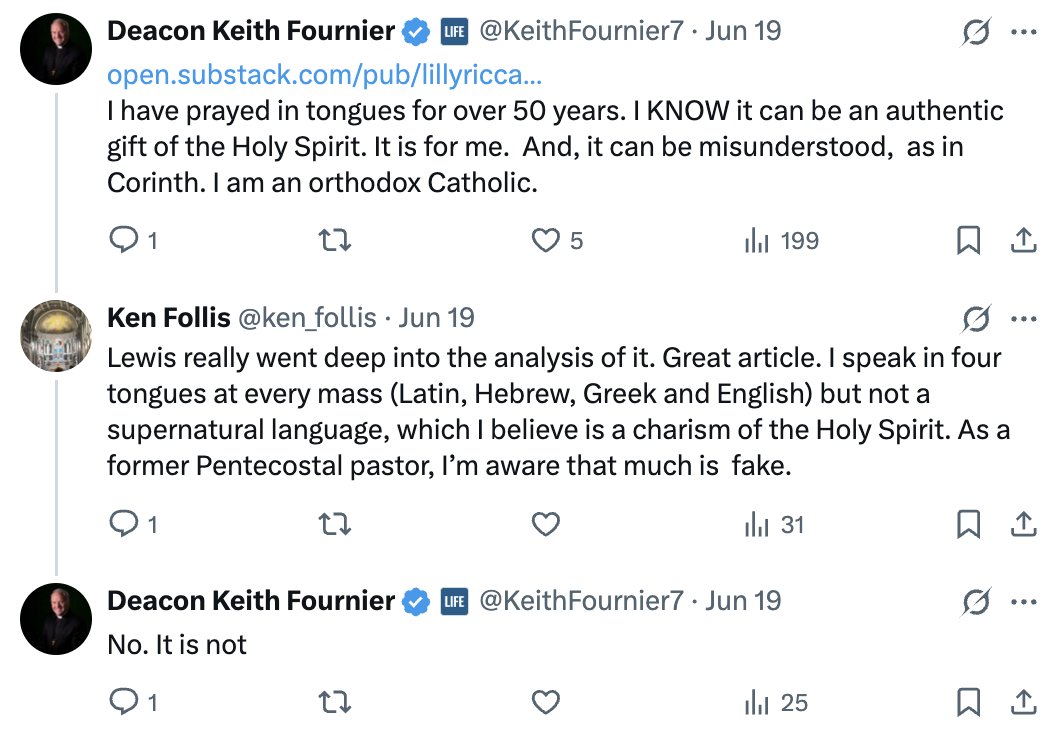Open Jun 19 timestamp on Ken Follis's tweet

click(x=436, y=318)
